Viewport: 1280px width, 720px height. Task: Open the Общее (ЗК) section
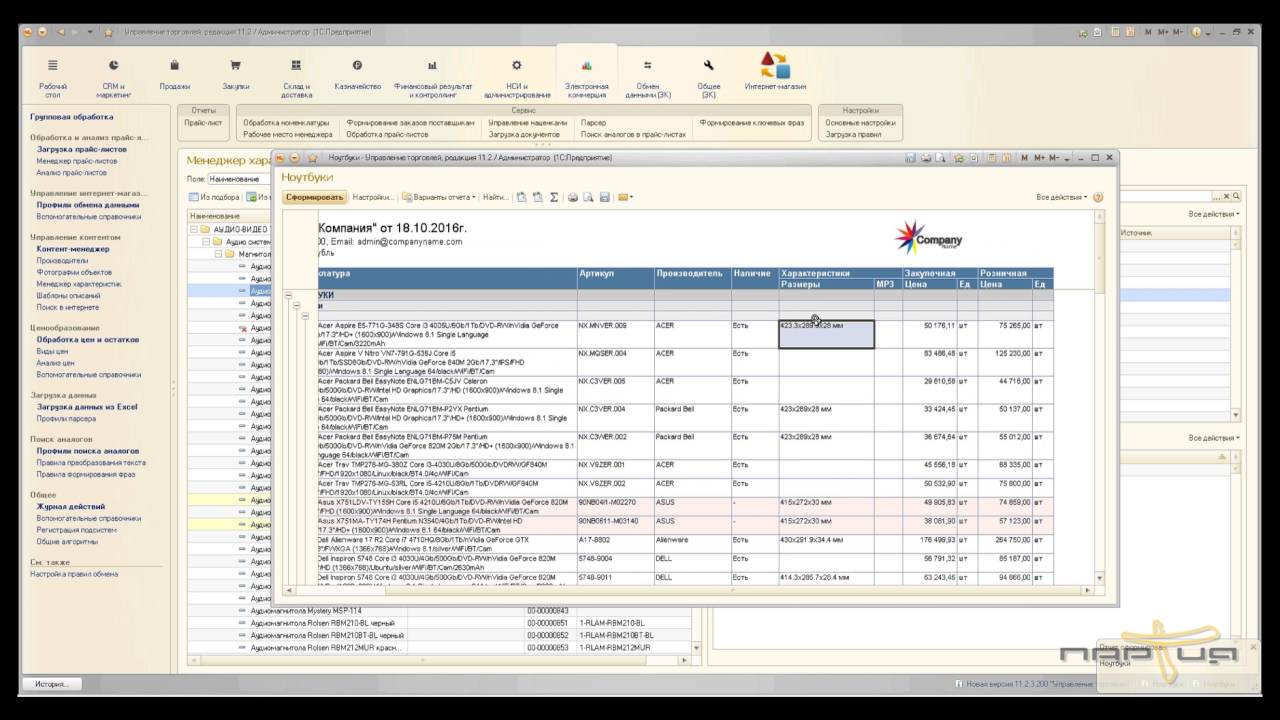[x=708, y=76]
